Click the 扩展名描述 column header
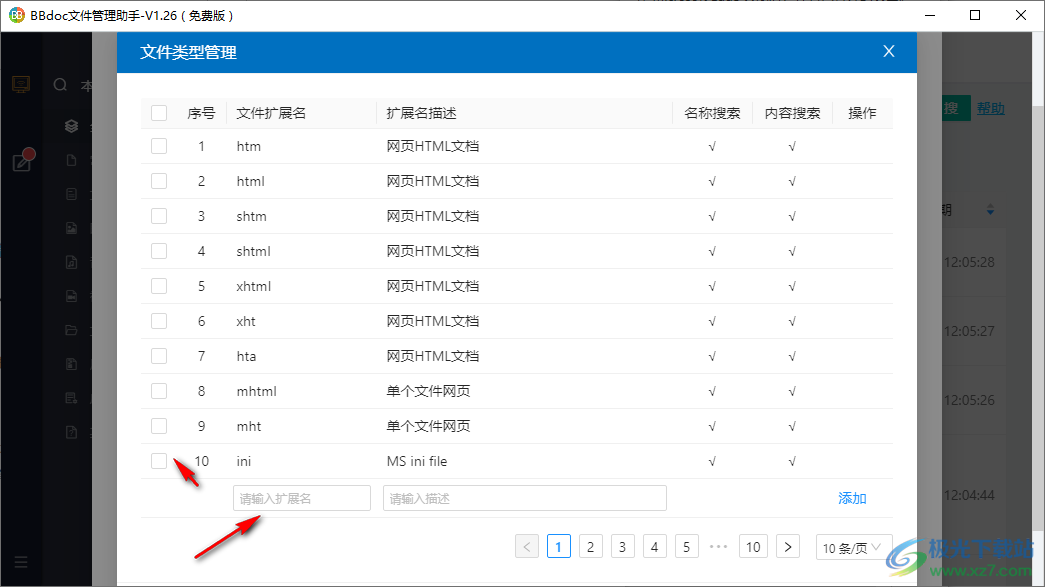The height and width of the screenshot is (587, 1045). pos(421,113)
